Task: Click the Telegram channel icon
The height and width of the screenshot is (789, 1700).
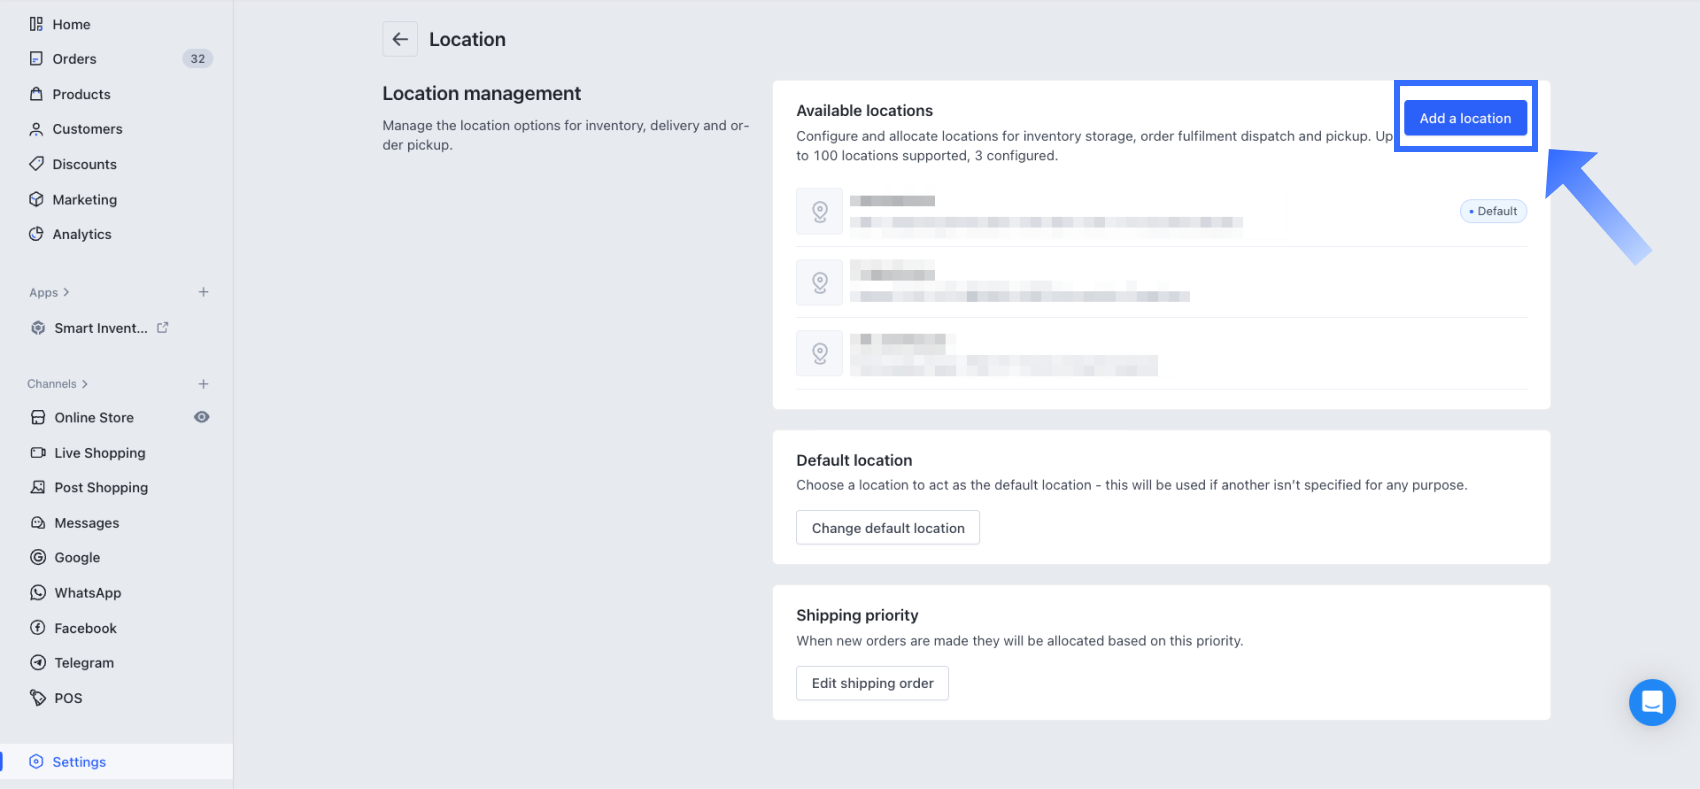Action: [38, 663]
